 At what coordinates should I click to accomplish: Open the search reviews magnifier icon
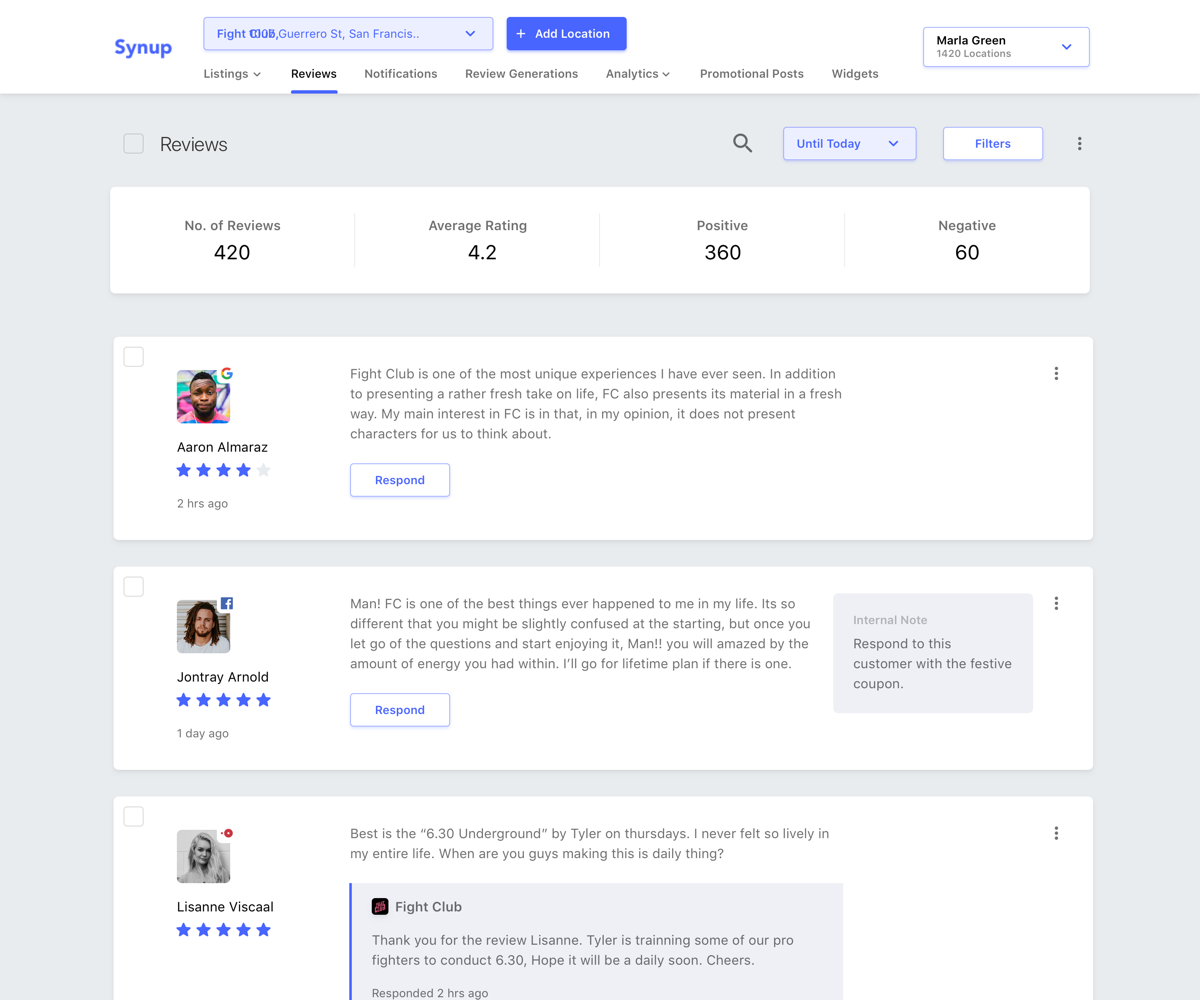(742, 143)
